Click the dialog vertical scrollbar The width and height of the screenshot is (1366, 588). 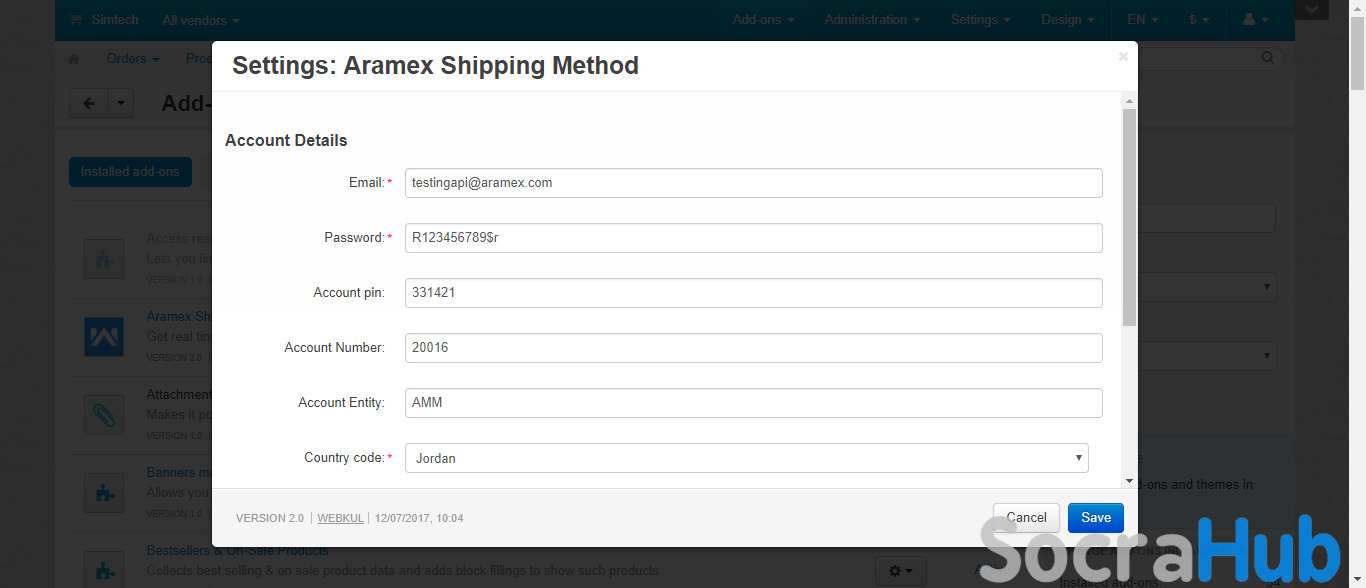(1129, 217)
